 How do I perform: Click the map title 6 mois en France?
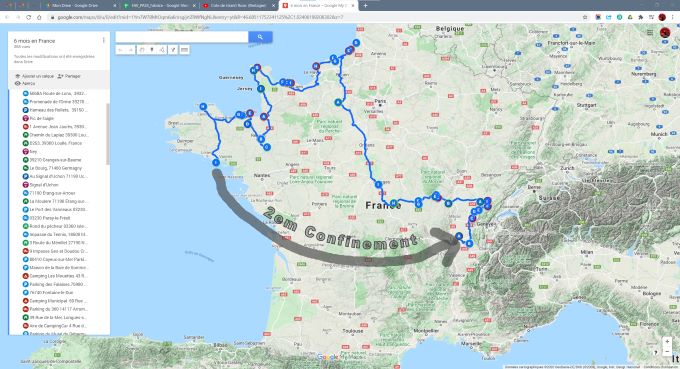click(34, 41)
